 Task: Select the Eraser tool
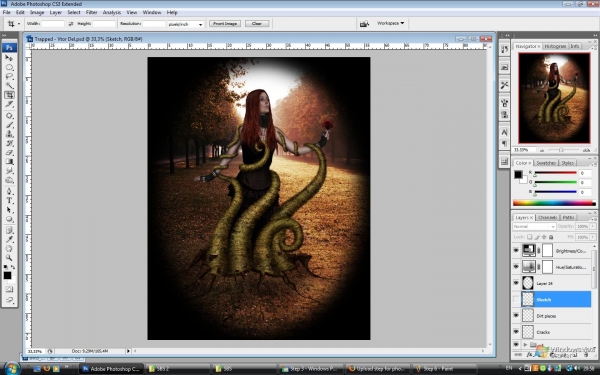coord(9,152)
